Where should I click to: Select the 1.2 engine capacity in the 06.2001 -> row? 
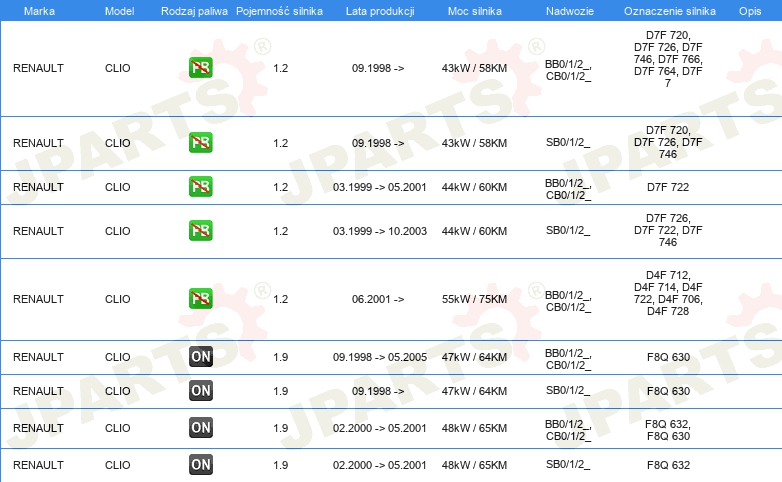point(281,299)
